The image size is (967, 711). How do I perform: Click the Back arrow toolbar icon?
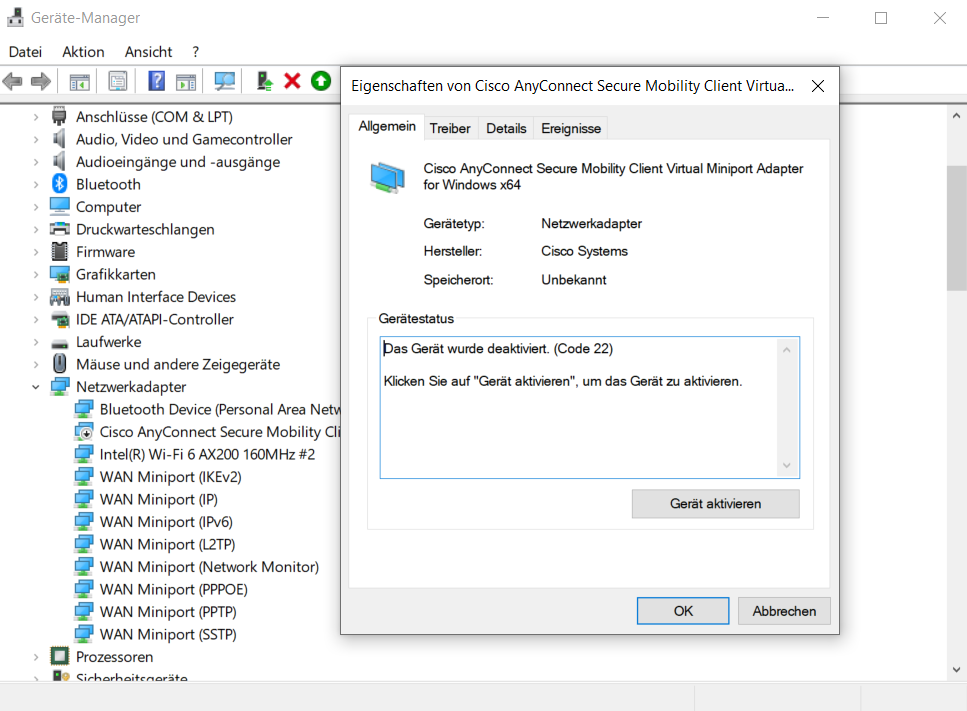coord(13,81)
